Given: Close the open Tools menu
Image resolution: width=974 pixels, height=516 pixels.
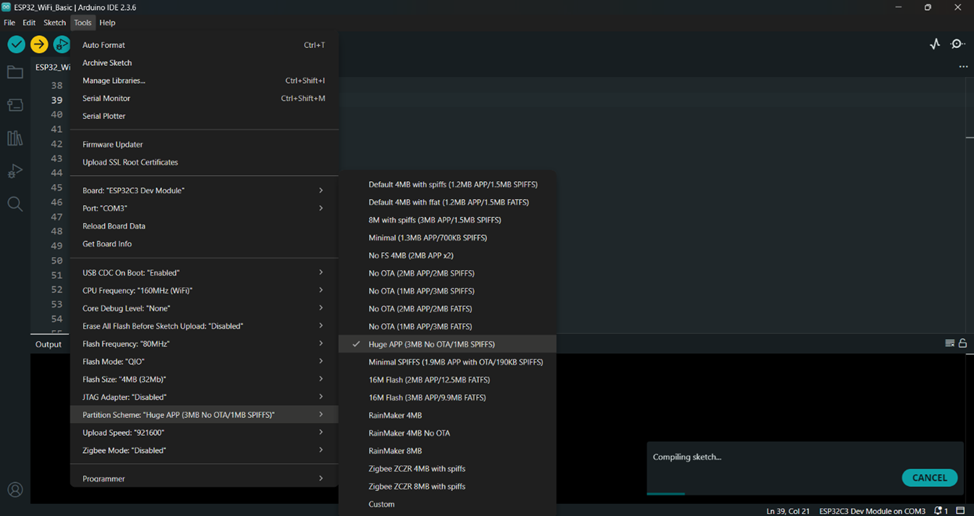Looking at the screenshot, I should [83, 22].
